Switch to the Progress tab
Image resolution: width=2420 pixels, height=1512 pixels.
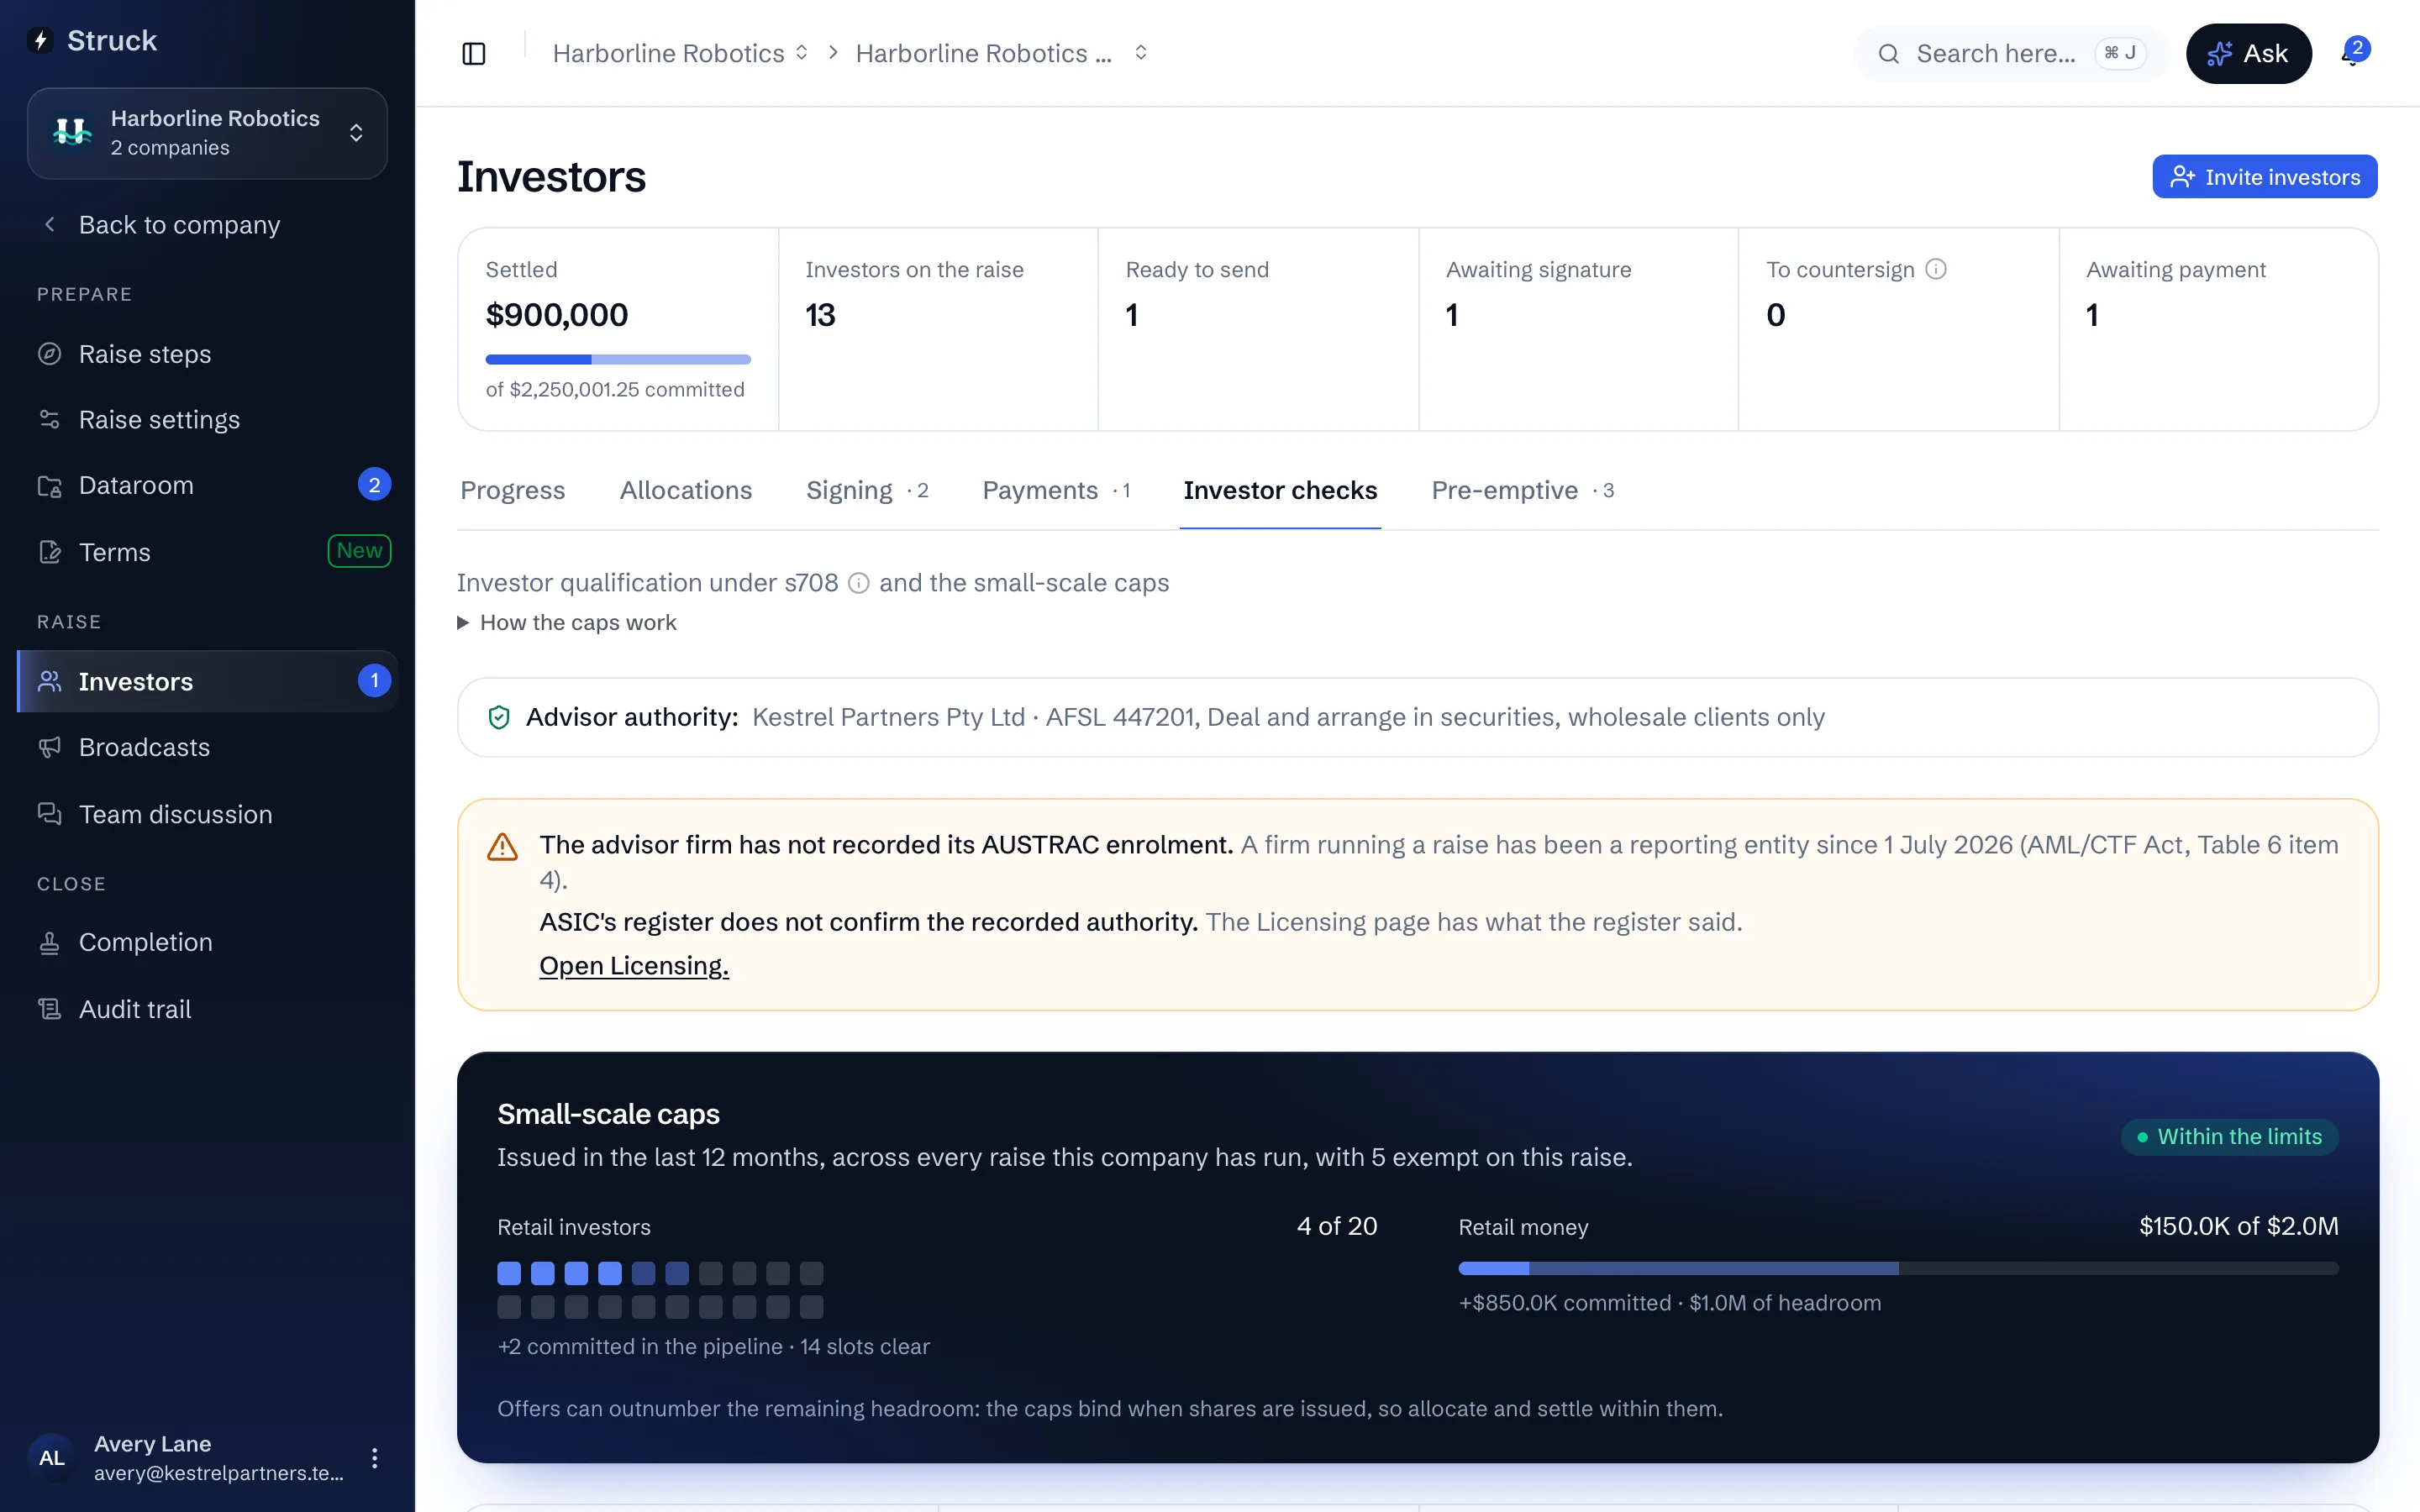pyautogui.click(x=513, y=490)
